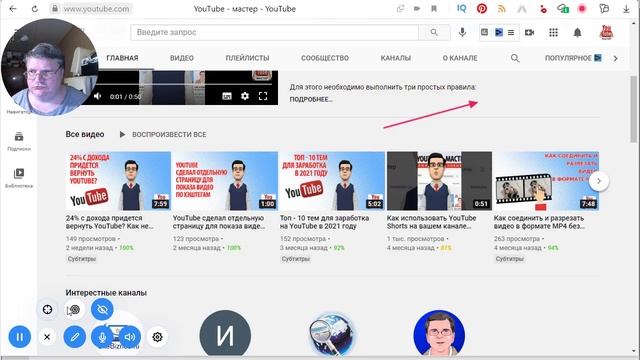Open Подписки in the sidebar
Screen dimensions: 640x360
pos(19,141)
